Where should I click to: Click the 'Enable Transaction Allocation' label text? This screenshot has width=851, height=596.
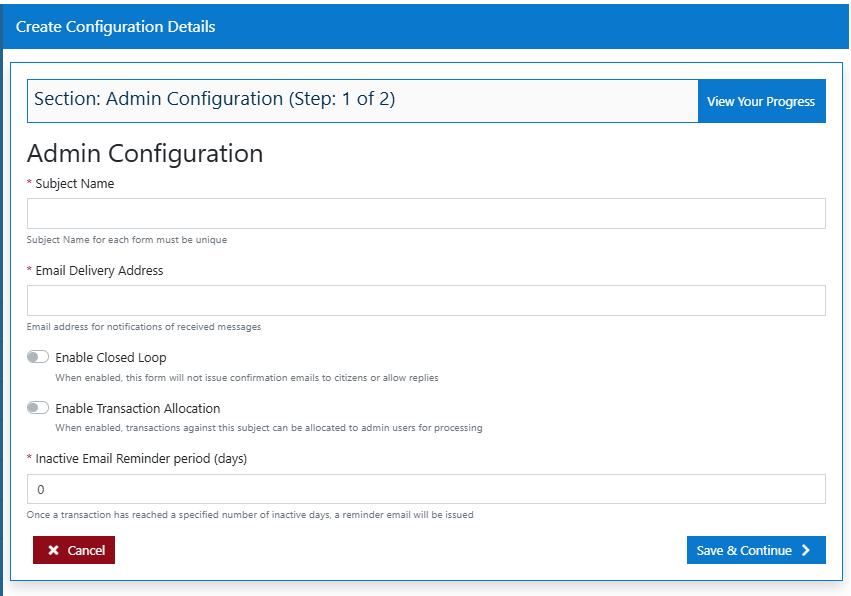click(x=138, y=408)
